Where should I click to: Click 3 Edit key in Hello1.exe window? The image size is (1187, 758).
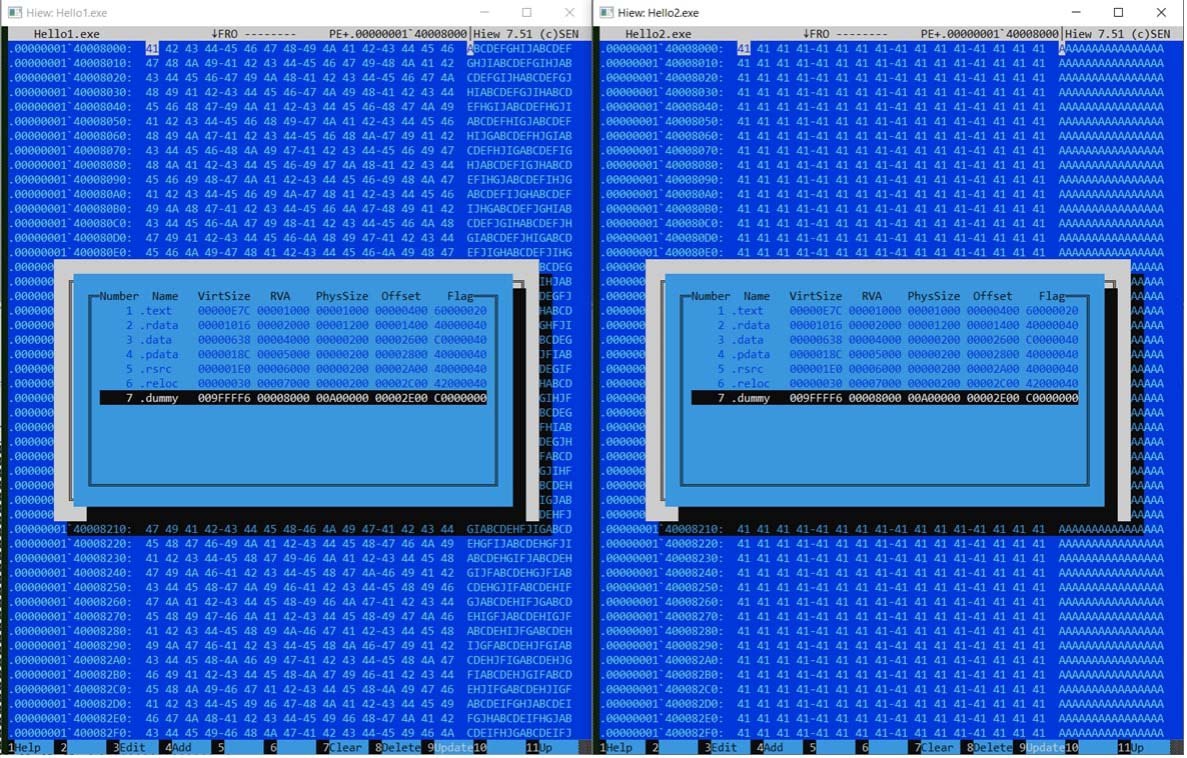point(128,747)
